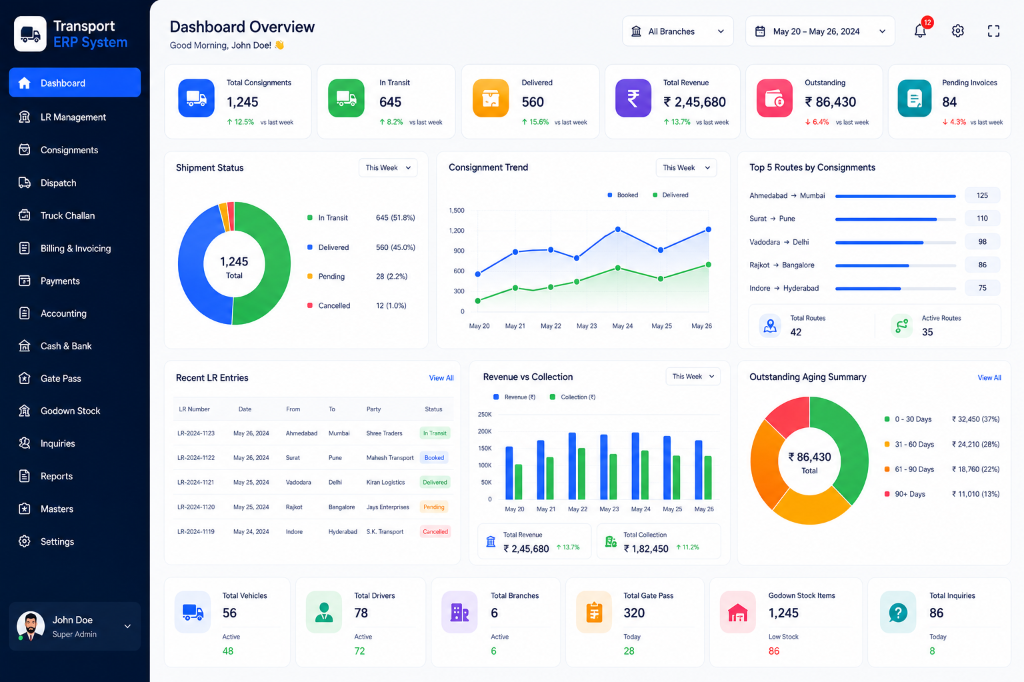Click the Delivered orange box icon
Viewport: 1024px width, 682px height.
[490, 98]
